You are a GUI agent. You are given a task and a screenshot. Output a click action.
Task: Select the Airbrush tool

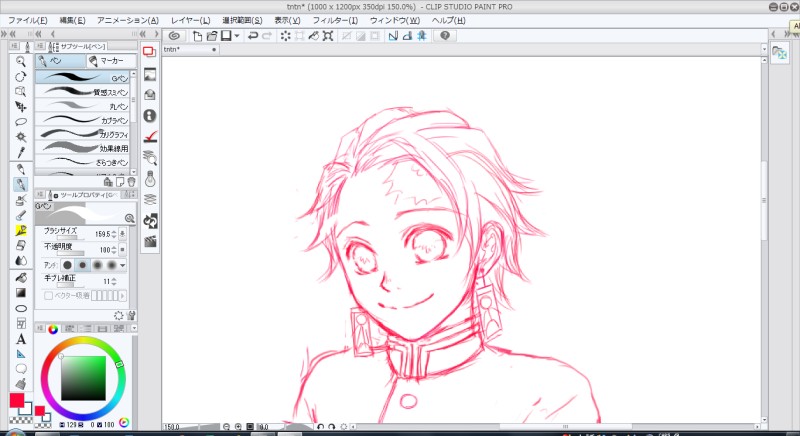20,200
